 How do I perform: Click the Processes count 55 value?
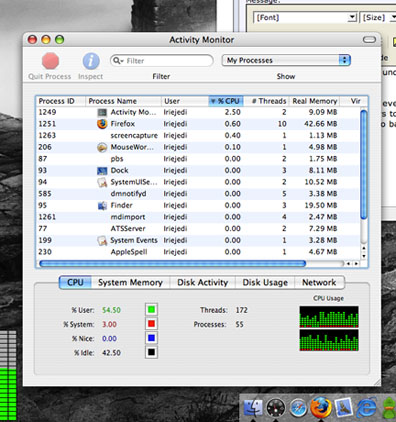click(239, 324)
